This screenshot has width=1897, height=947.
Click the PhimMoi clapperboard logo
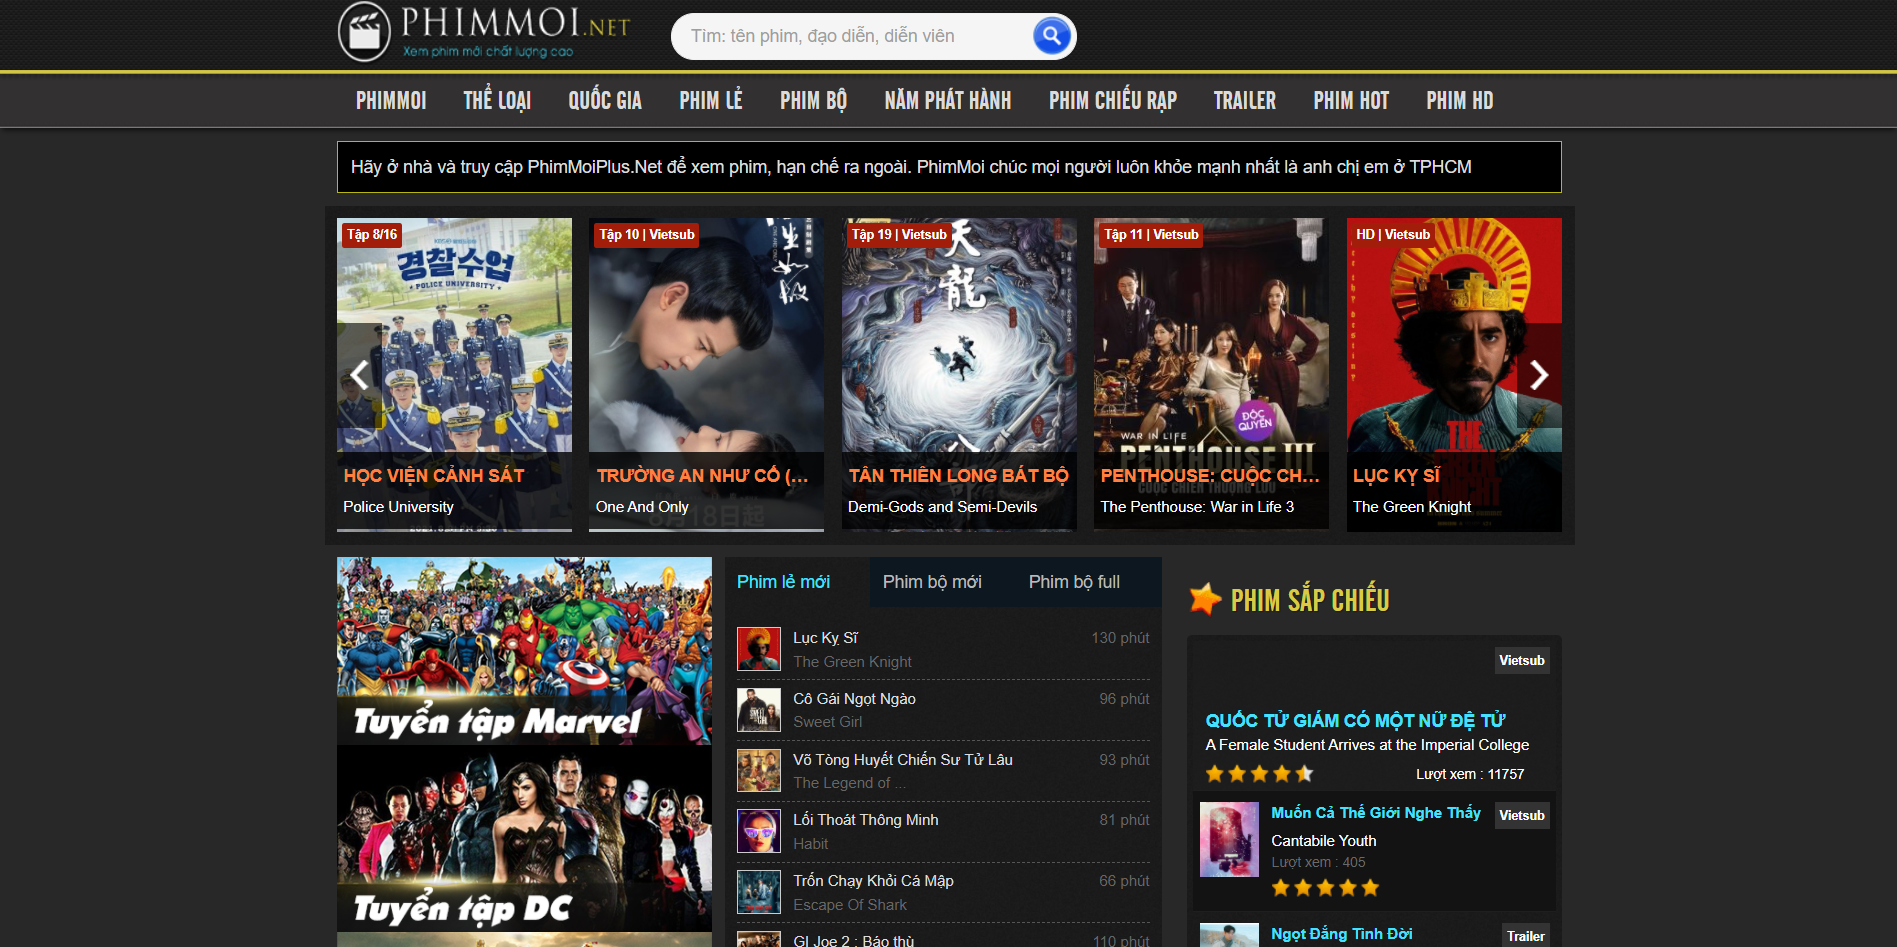365,32
